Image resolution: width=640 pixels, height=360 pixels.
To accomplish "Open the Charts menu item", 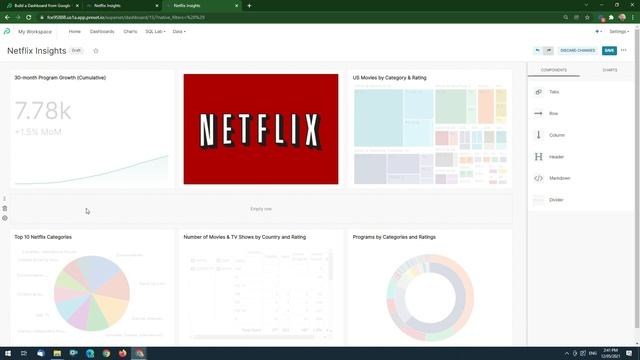I will click(x=130, y=31).
